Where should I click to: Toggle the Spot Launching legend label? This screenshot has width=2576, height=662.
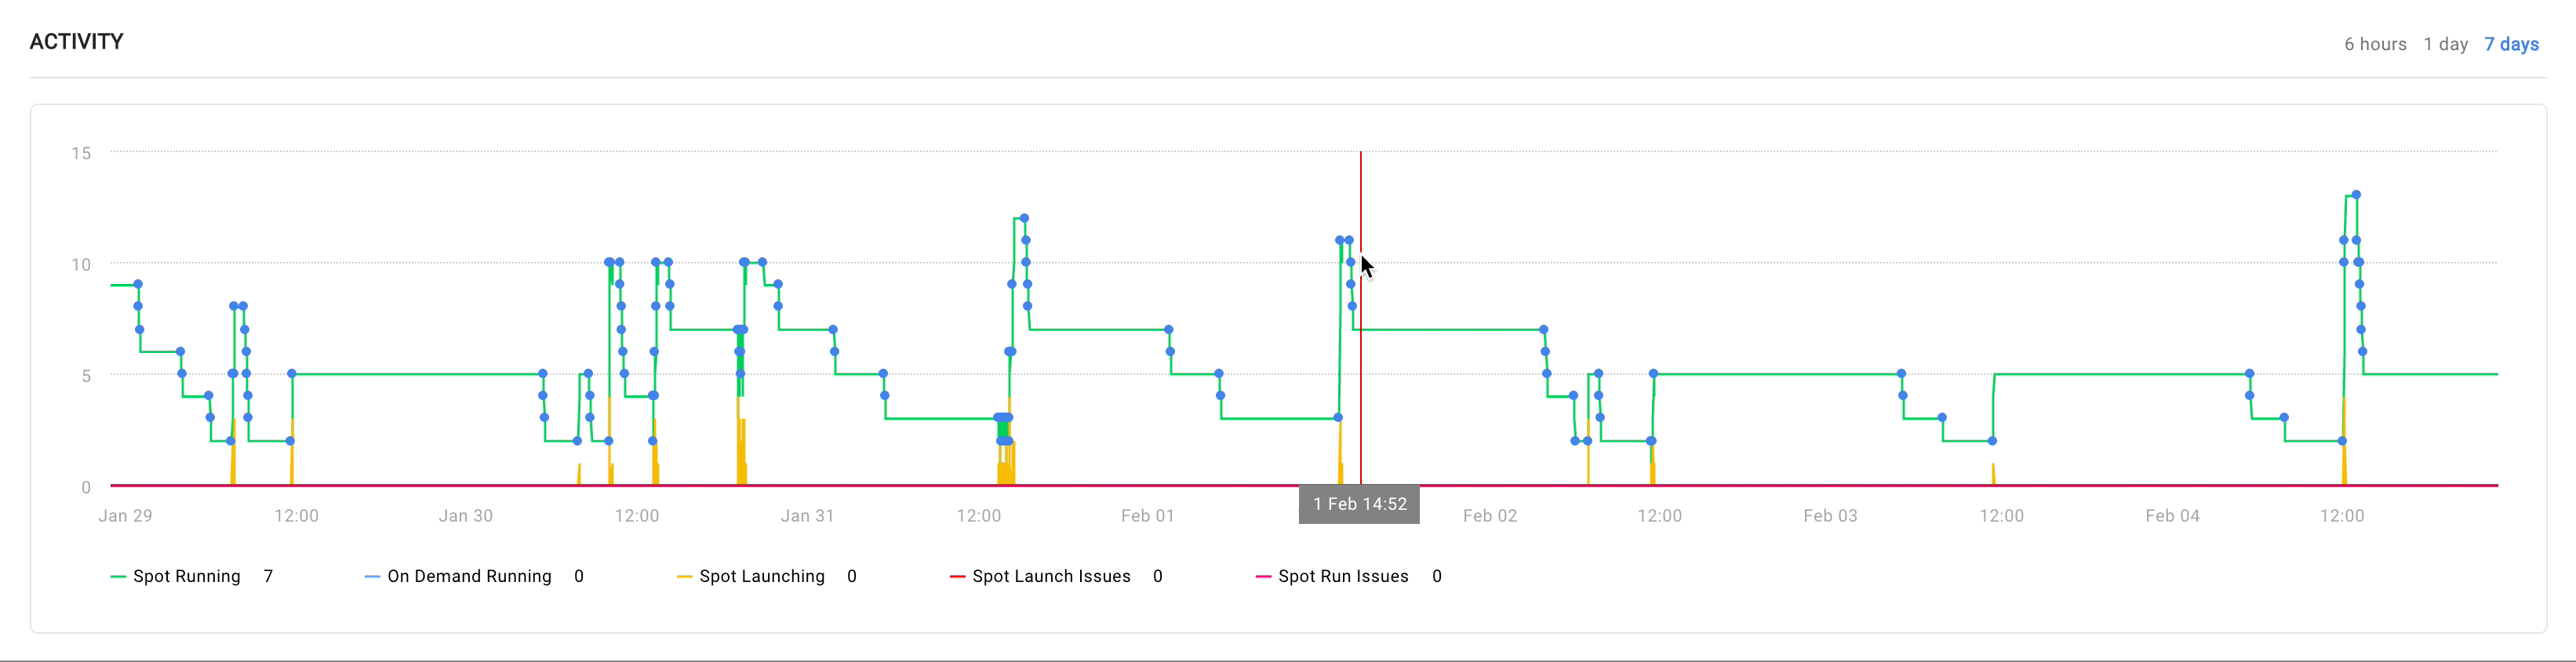click(761, 576)
